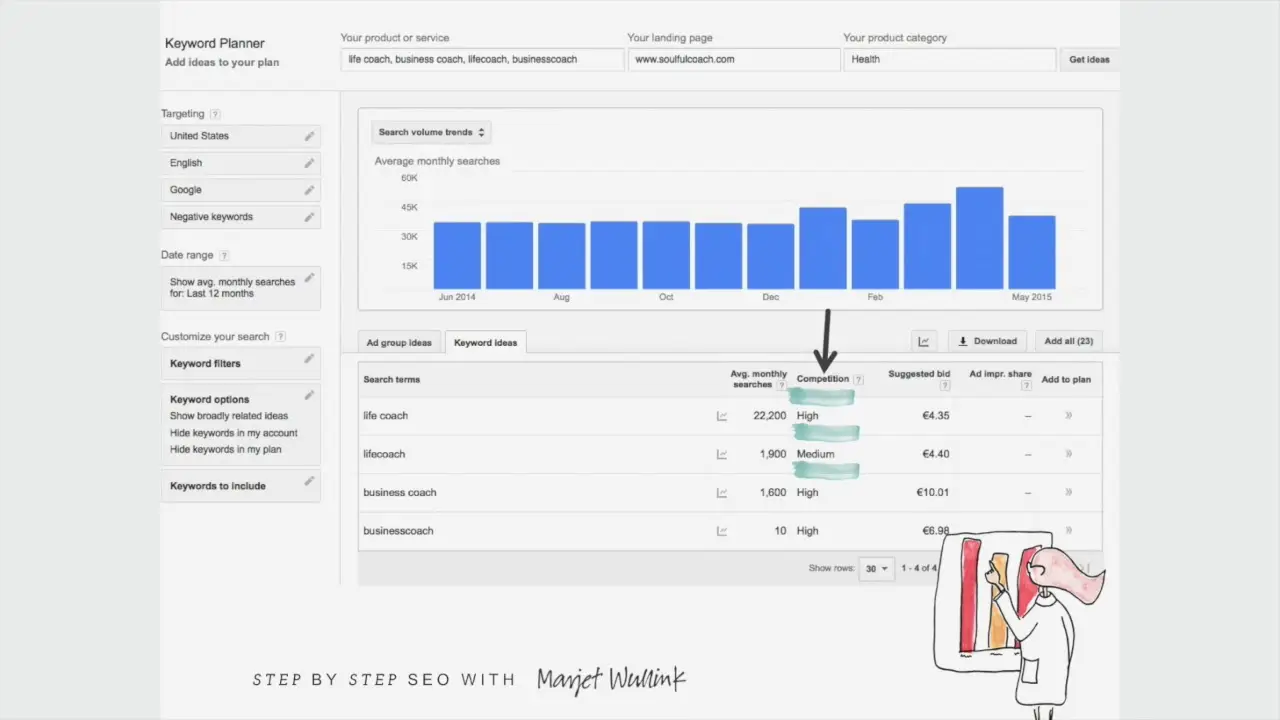
Task: Show the trend chart for life coach
Action: 722,416
